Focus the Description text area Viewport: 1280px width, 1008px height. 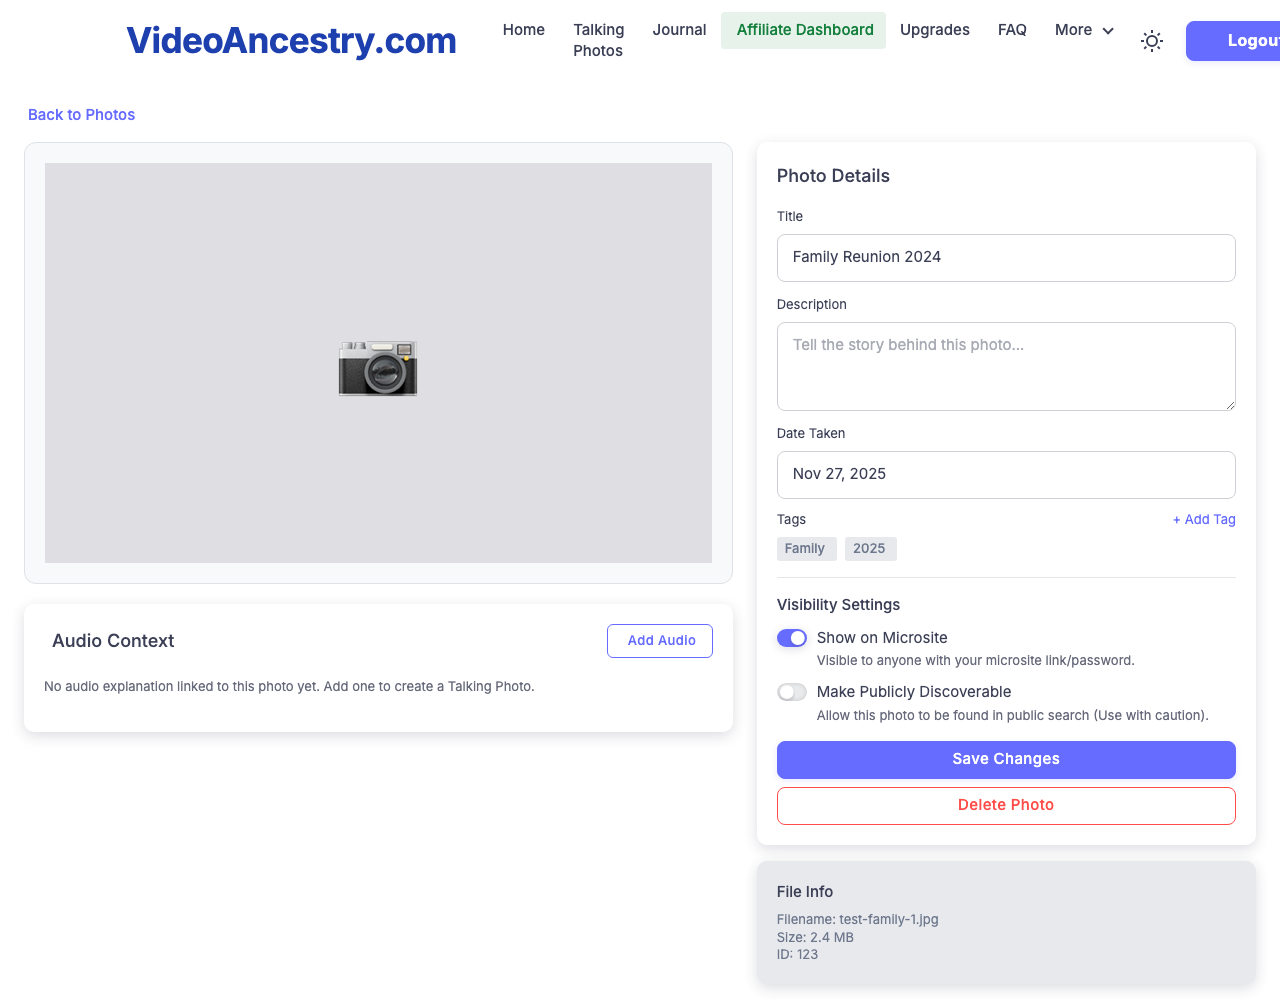coord(1005,366)
